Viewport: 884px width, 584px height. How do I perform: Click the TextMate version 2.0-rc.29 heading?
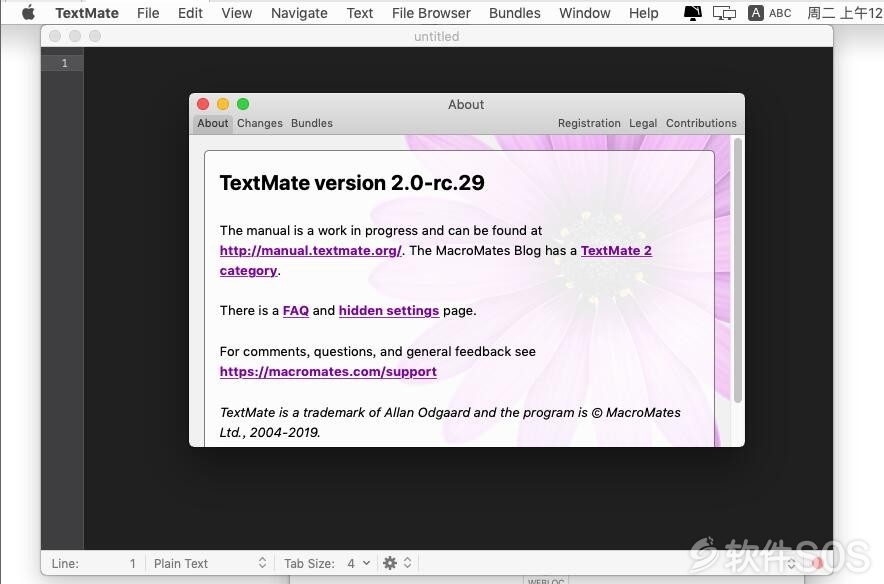(352, 183)
